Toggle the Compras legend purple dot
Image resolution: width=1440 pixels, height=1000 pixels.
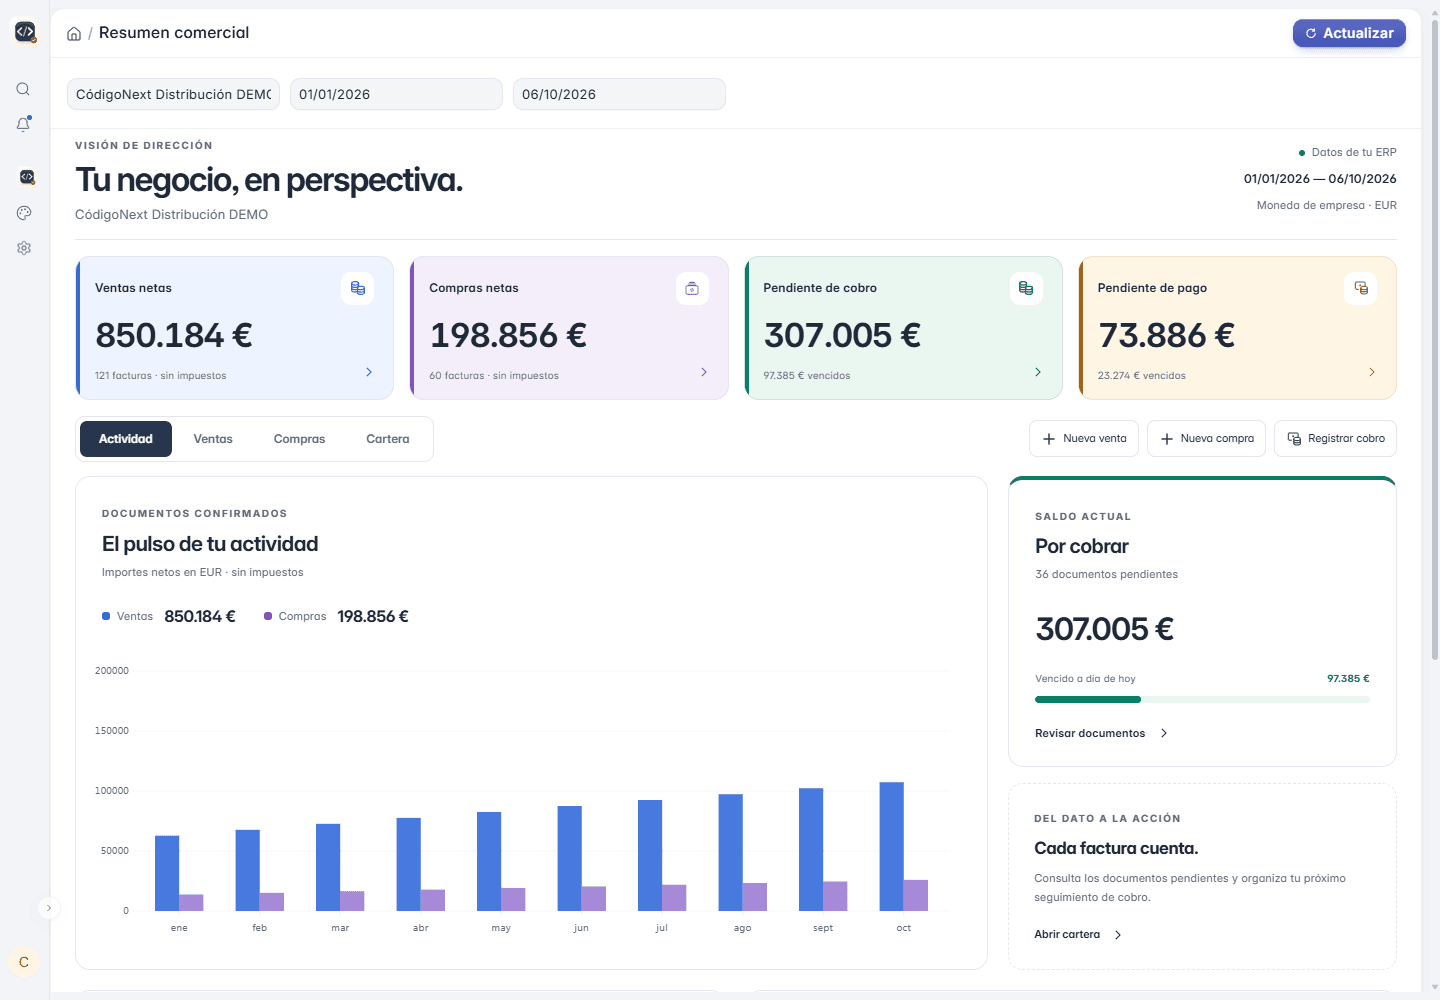(x=268, y=616)
